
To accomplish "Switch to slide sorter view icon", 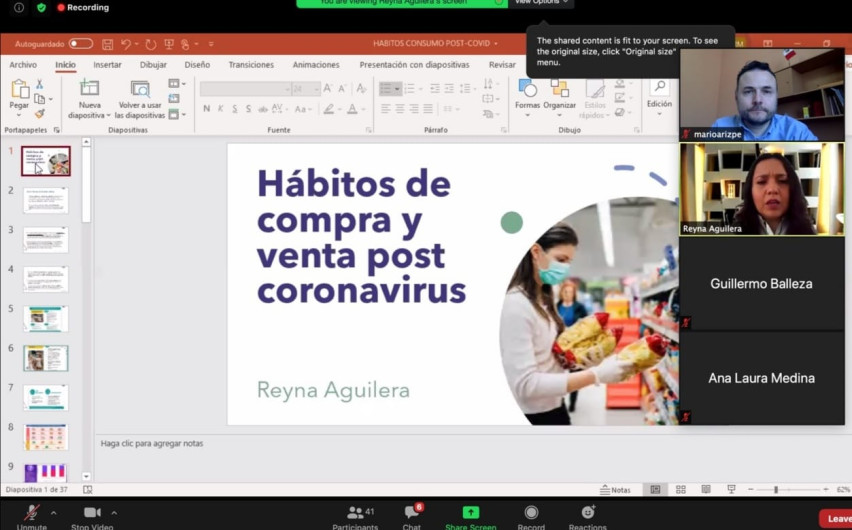I will 680,490.
